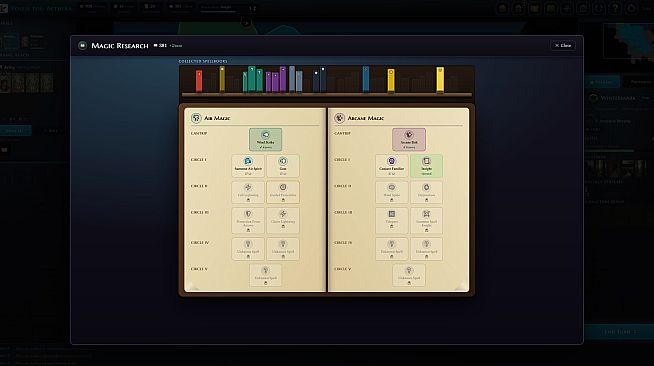Click End Turn in the background game window

point(620,332)
